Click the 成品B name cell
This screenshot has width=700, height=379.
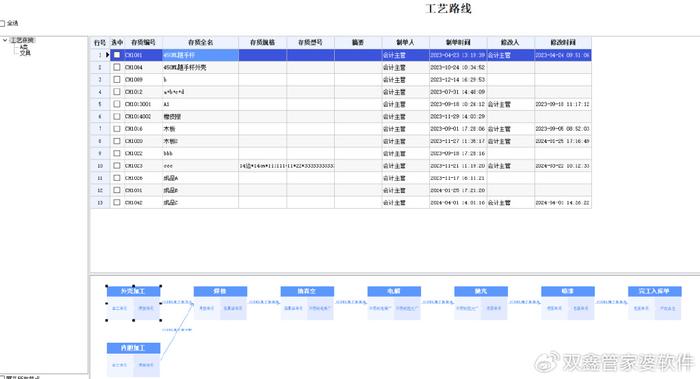(x=200, y=190)
